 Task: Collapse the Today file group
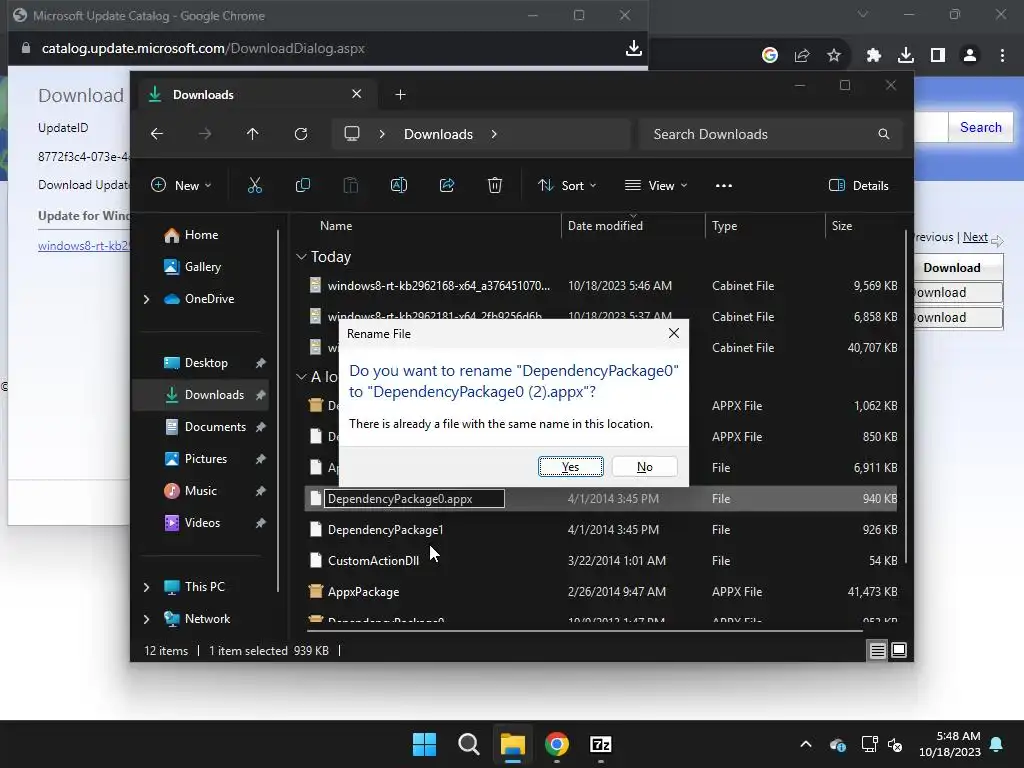click(x=301, y=257)
